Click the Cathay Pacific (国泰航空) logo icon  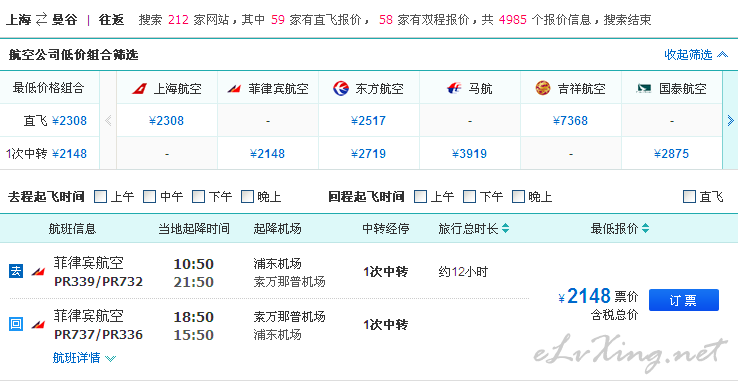click(x=643, y=88)
